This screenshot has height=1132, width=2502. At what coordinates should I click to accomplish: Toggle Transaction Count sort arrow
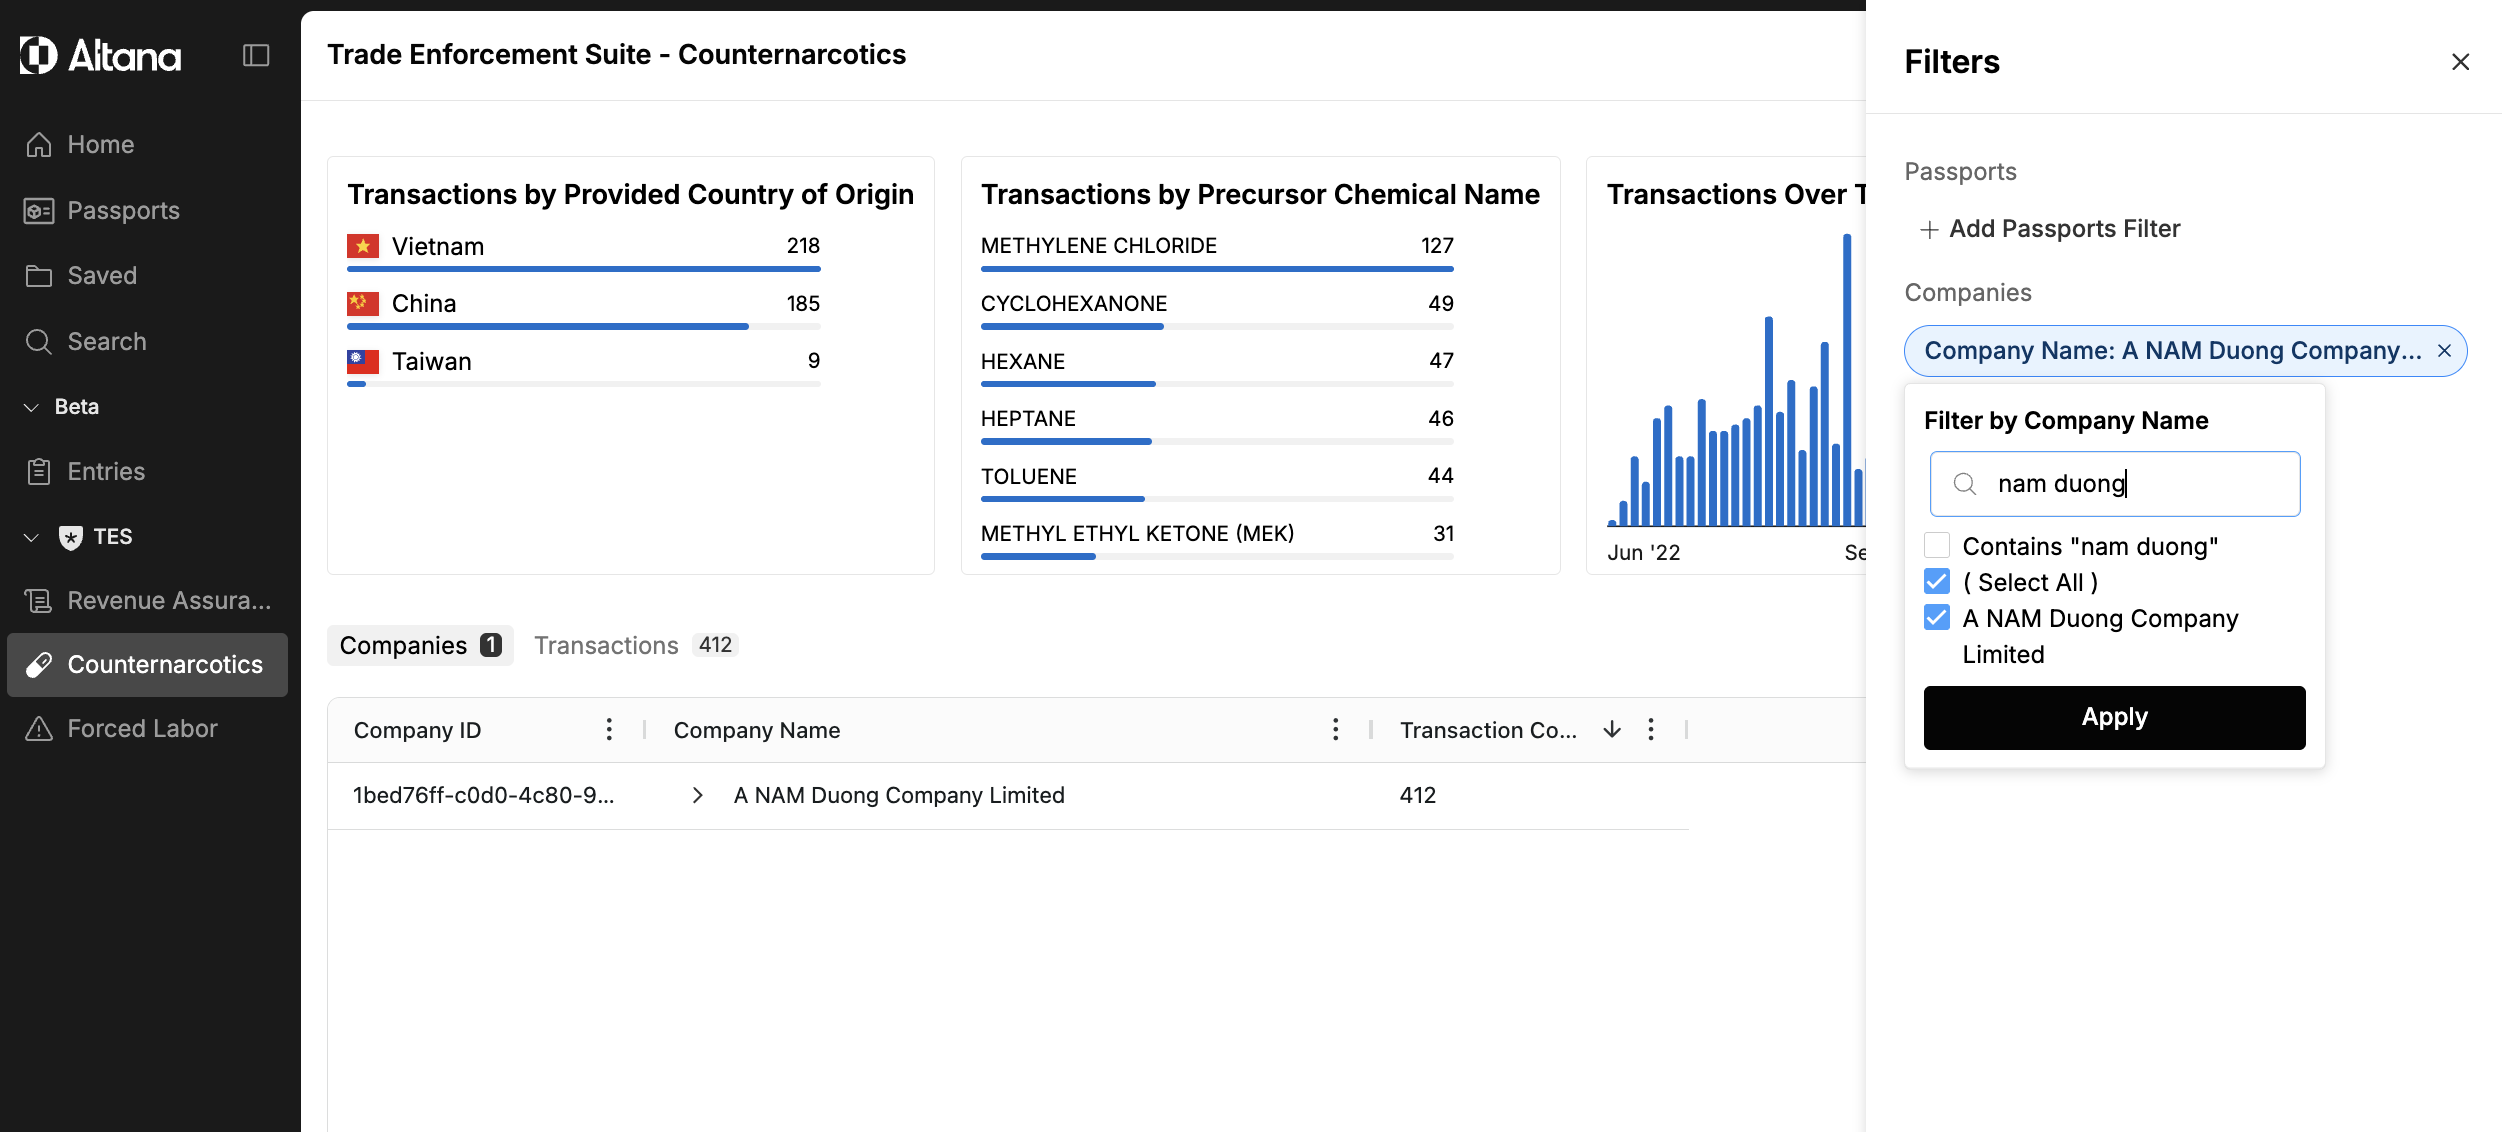1612,730
